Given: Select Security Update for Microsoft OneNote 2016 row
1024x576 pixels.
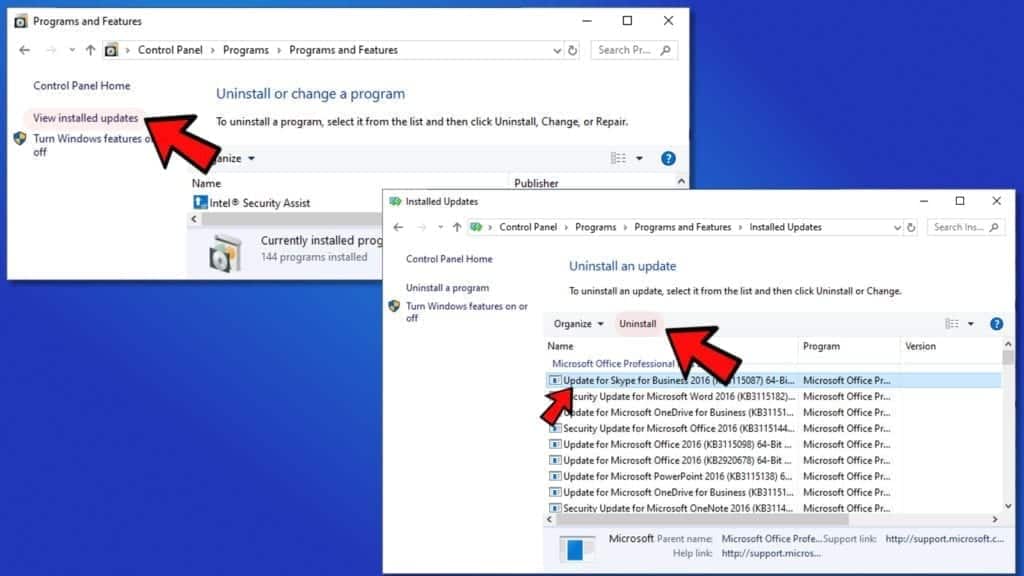Looking at the screenshot, I should 773,507.
